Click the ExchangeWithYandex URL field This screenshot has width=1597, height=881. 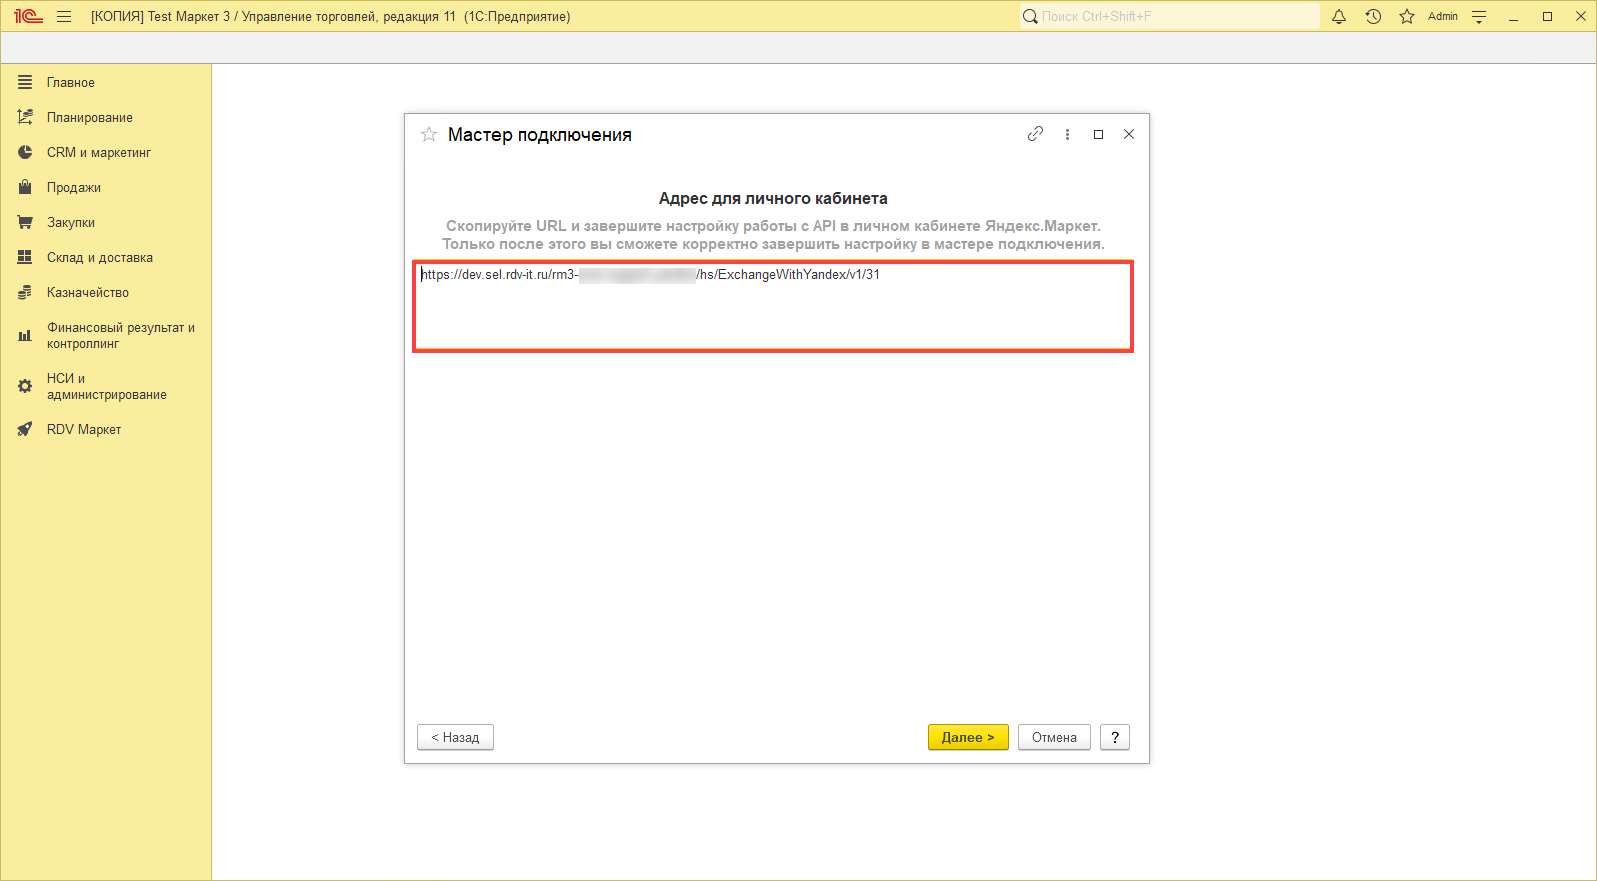point(773,307)
